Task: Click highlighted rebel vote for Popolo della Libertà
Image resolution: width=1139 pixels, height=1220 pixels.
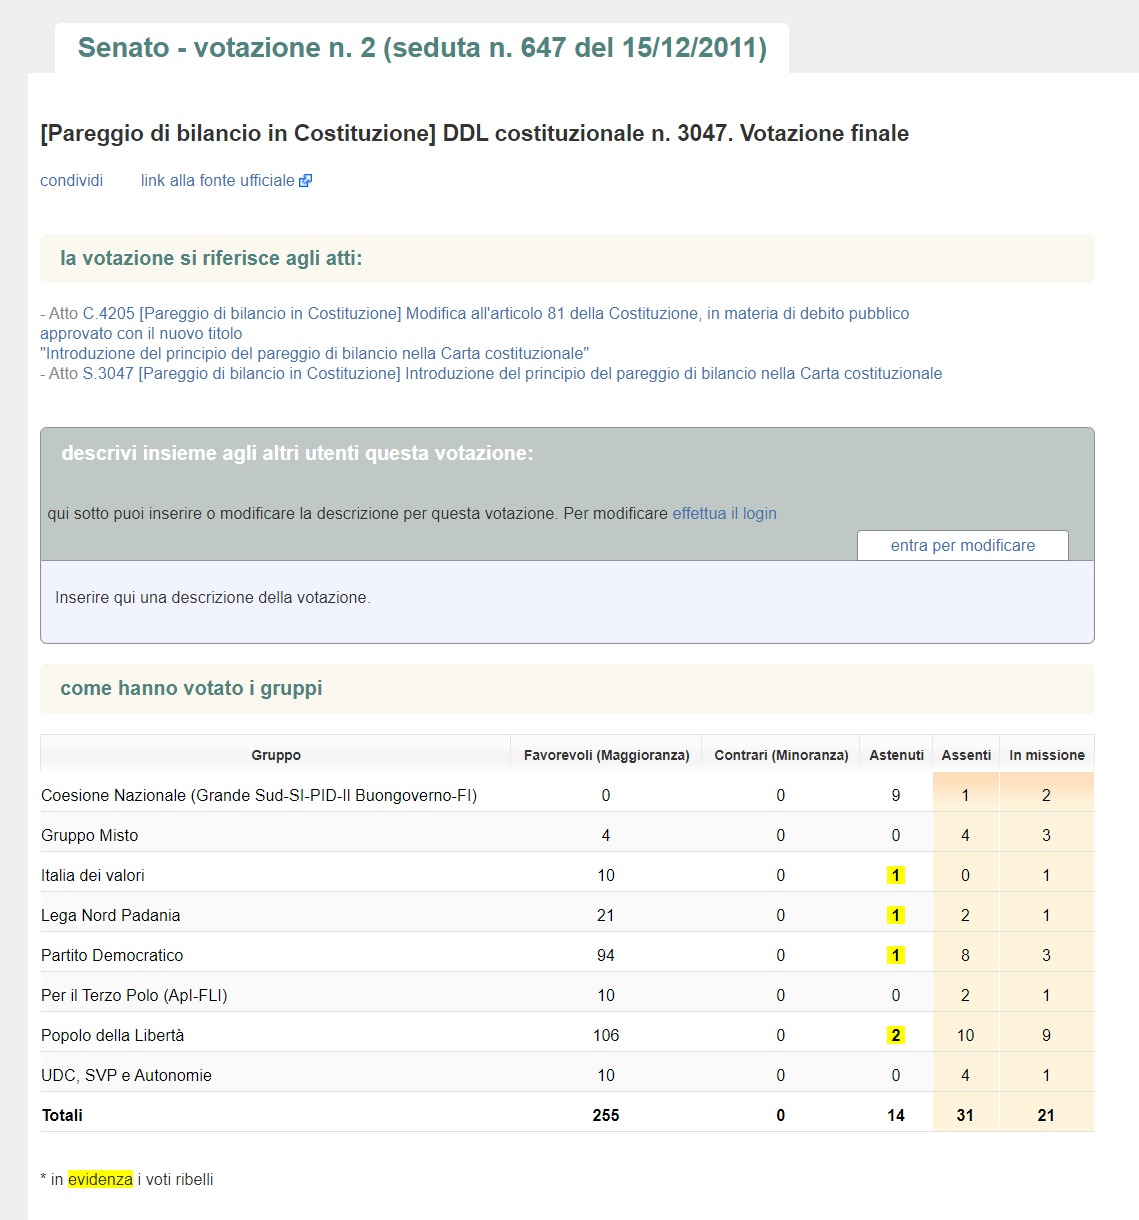Action: pos(896,1035)
